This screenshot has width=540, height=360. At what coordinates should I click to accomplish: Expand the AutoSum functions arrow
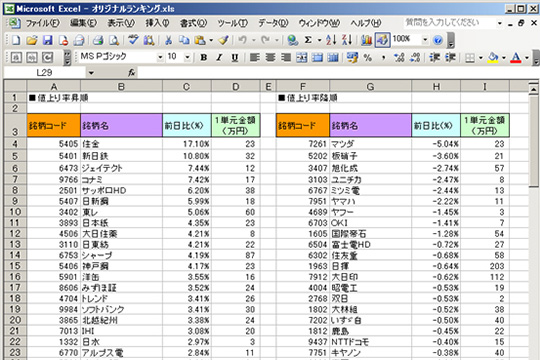pos(319,40)
